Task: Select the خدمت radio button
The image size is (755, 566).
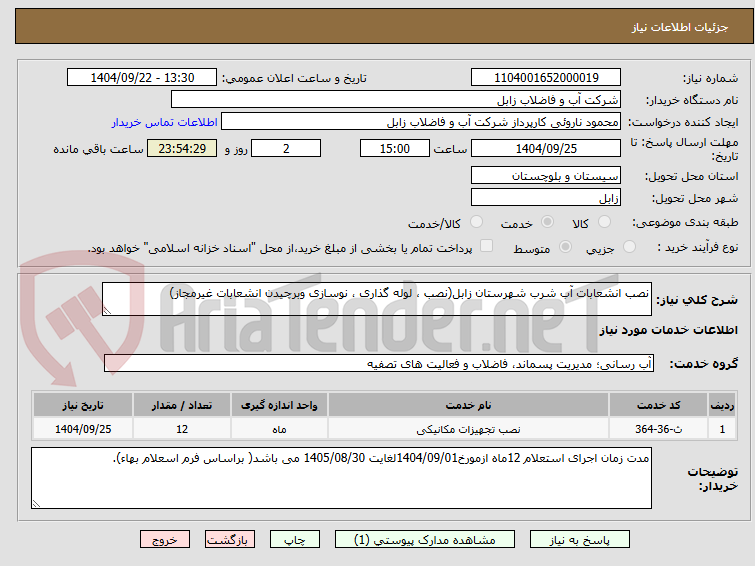Action: click(547, 222)
